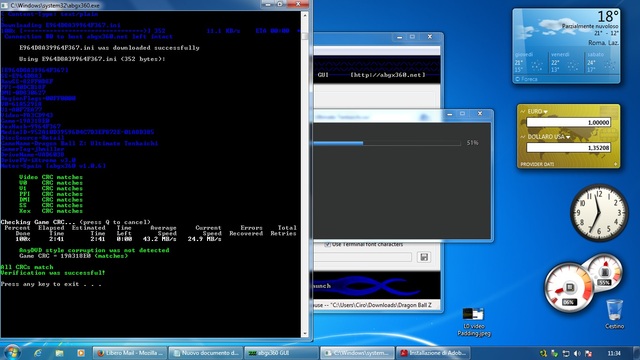Click 'Press any key to exit' console line
The image size is (640, 360).
coord(51,284)
